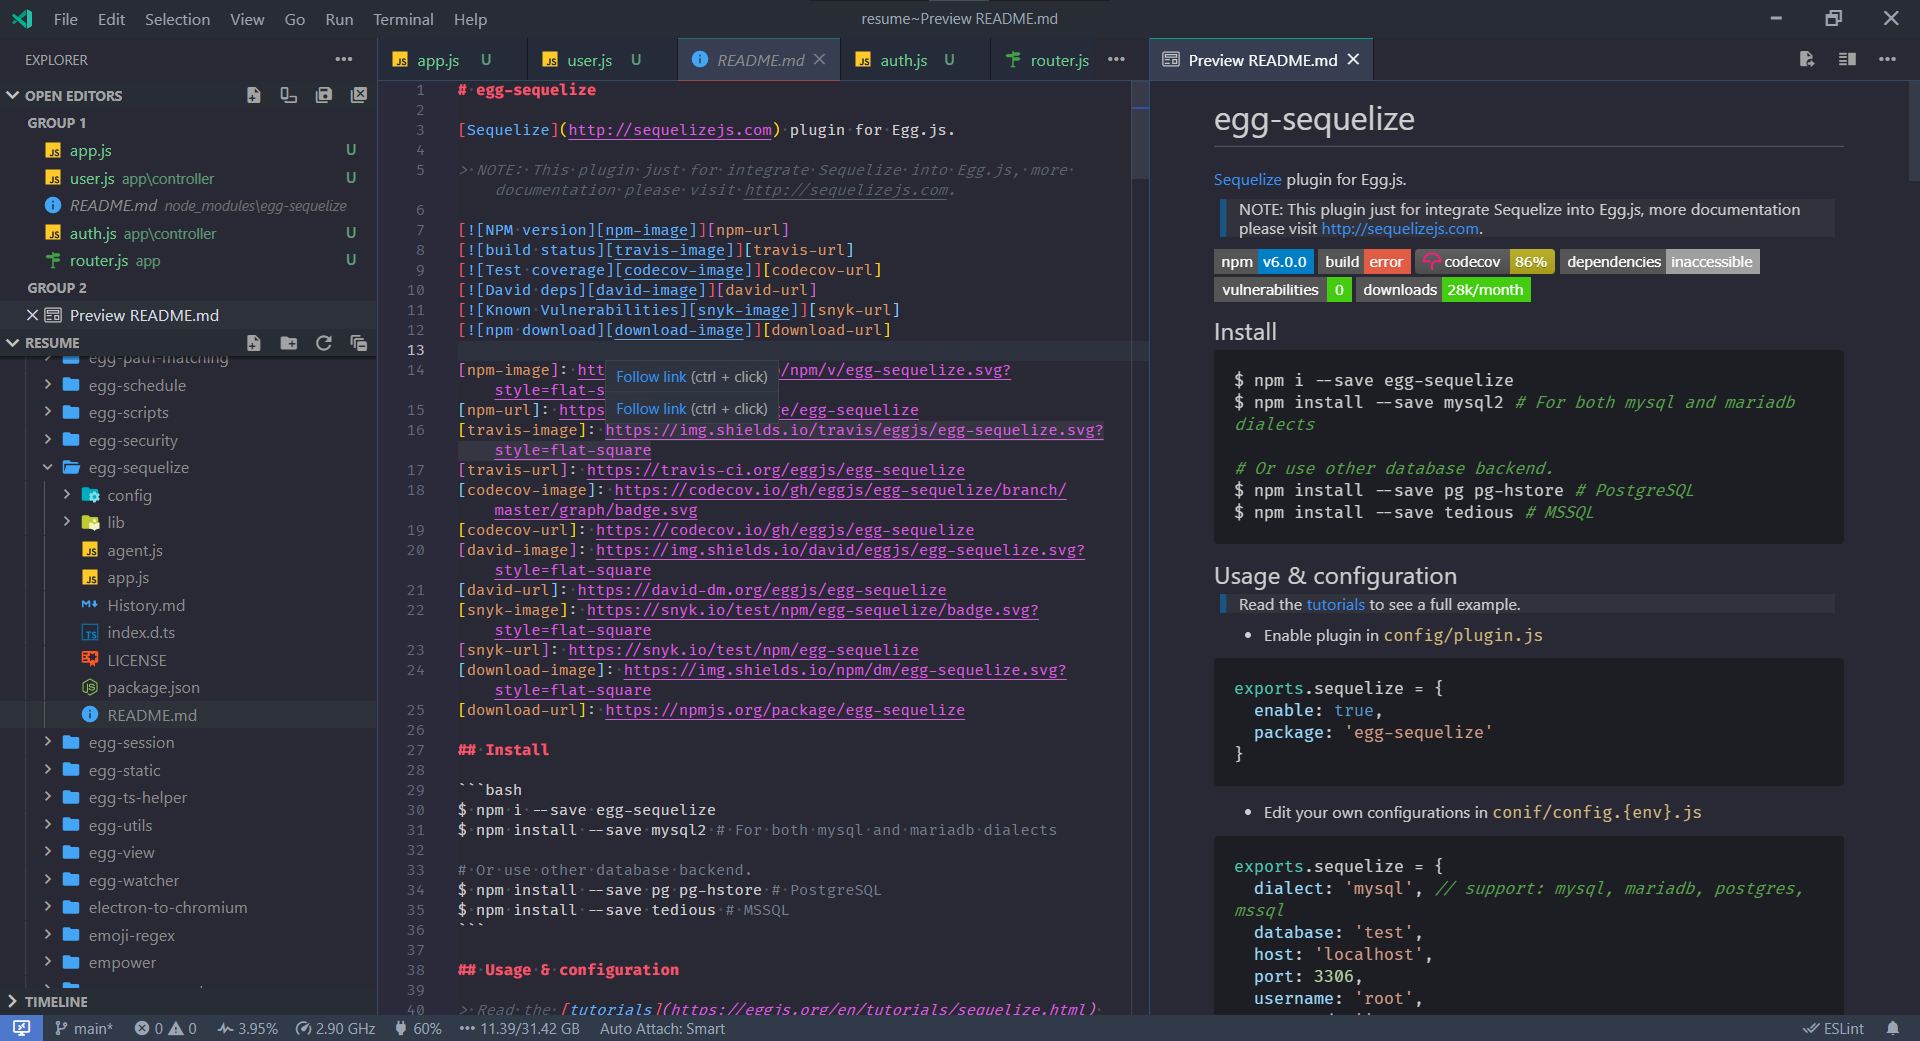The width and height of the screenshot is (1920, 1041).
Task: Collapse all folders in RESUME explorer
Action: (x=359, y=343)
